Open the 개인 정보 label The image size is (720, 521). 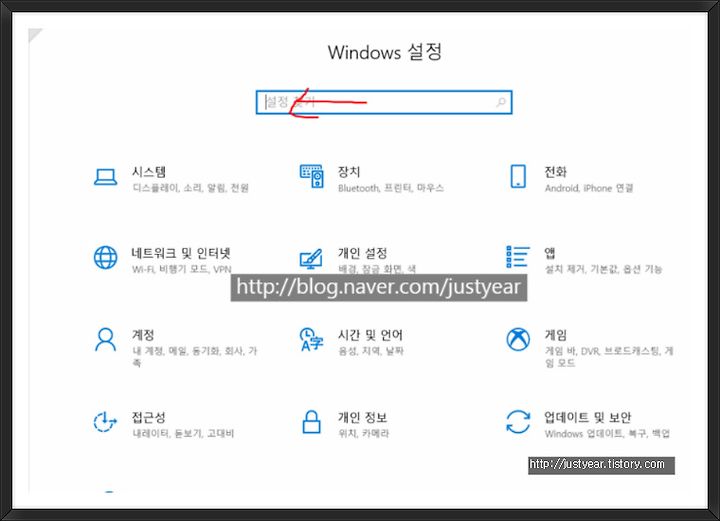(363, 417)
